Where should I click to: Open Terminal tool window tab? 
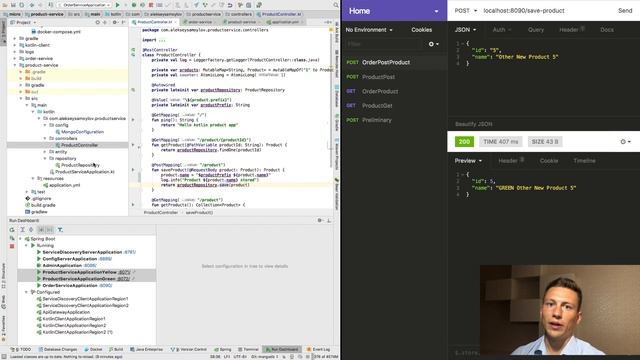(249, 349)
